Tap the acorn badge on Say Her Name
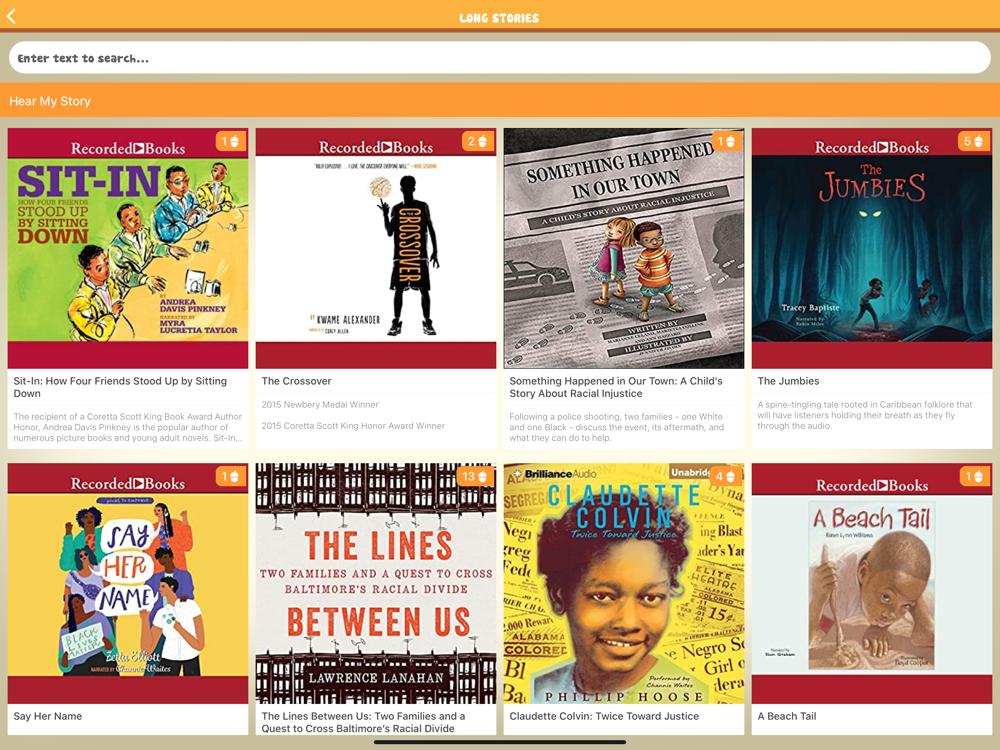 [230, 476]
